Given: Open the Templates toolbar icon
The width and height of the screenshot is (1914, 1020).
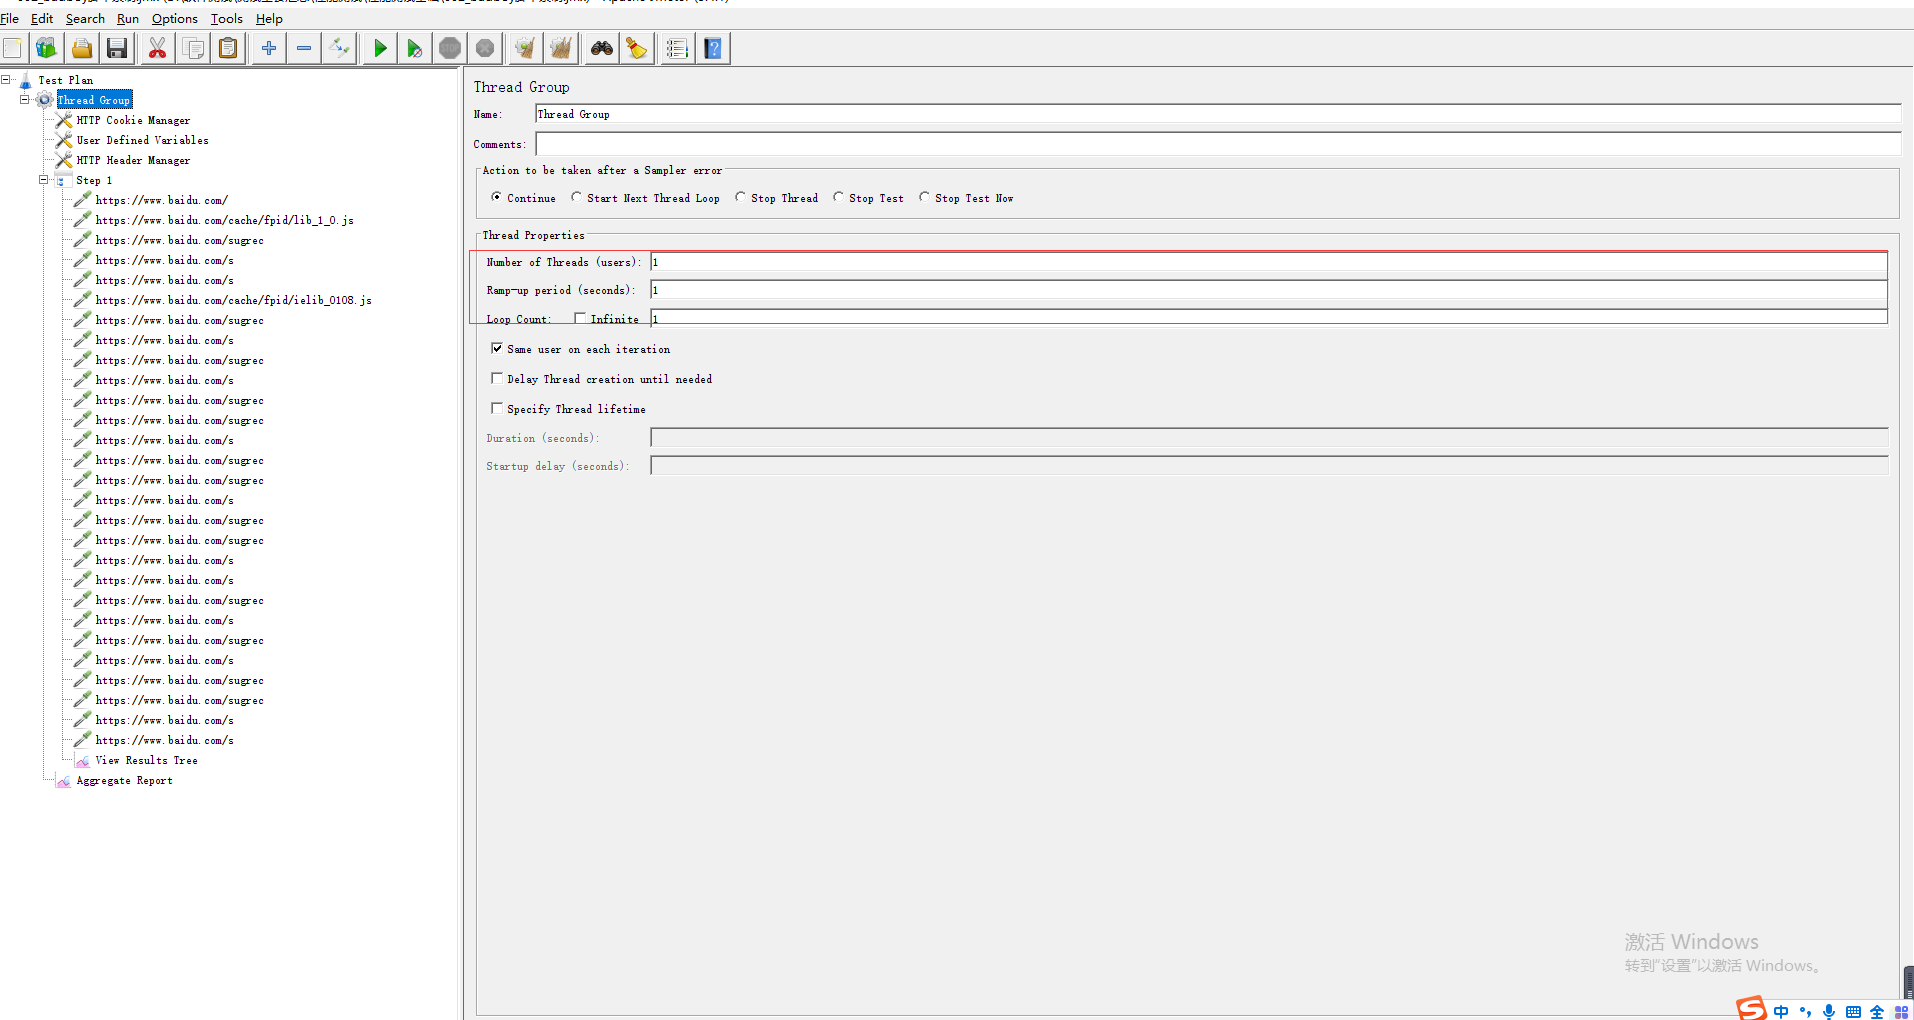Looking at the screenshot, I should [x=46, y=48].
